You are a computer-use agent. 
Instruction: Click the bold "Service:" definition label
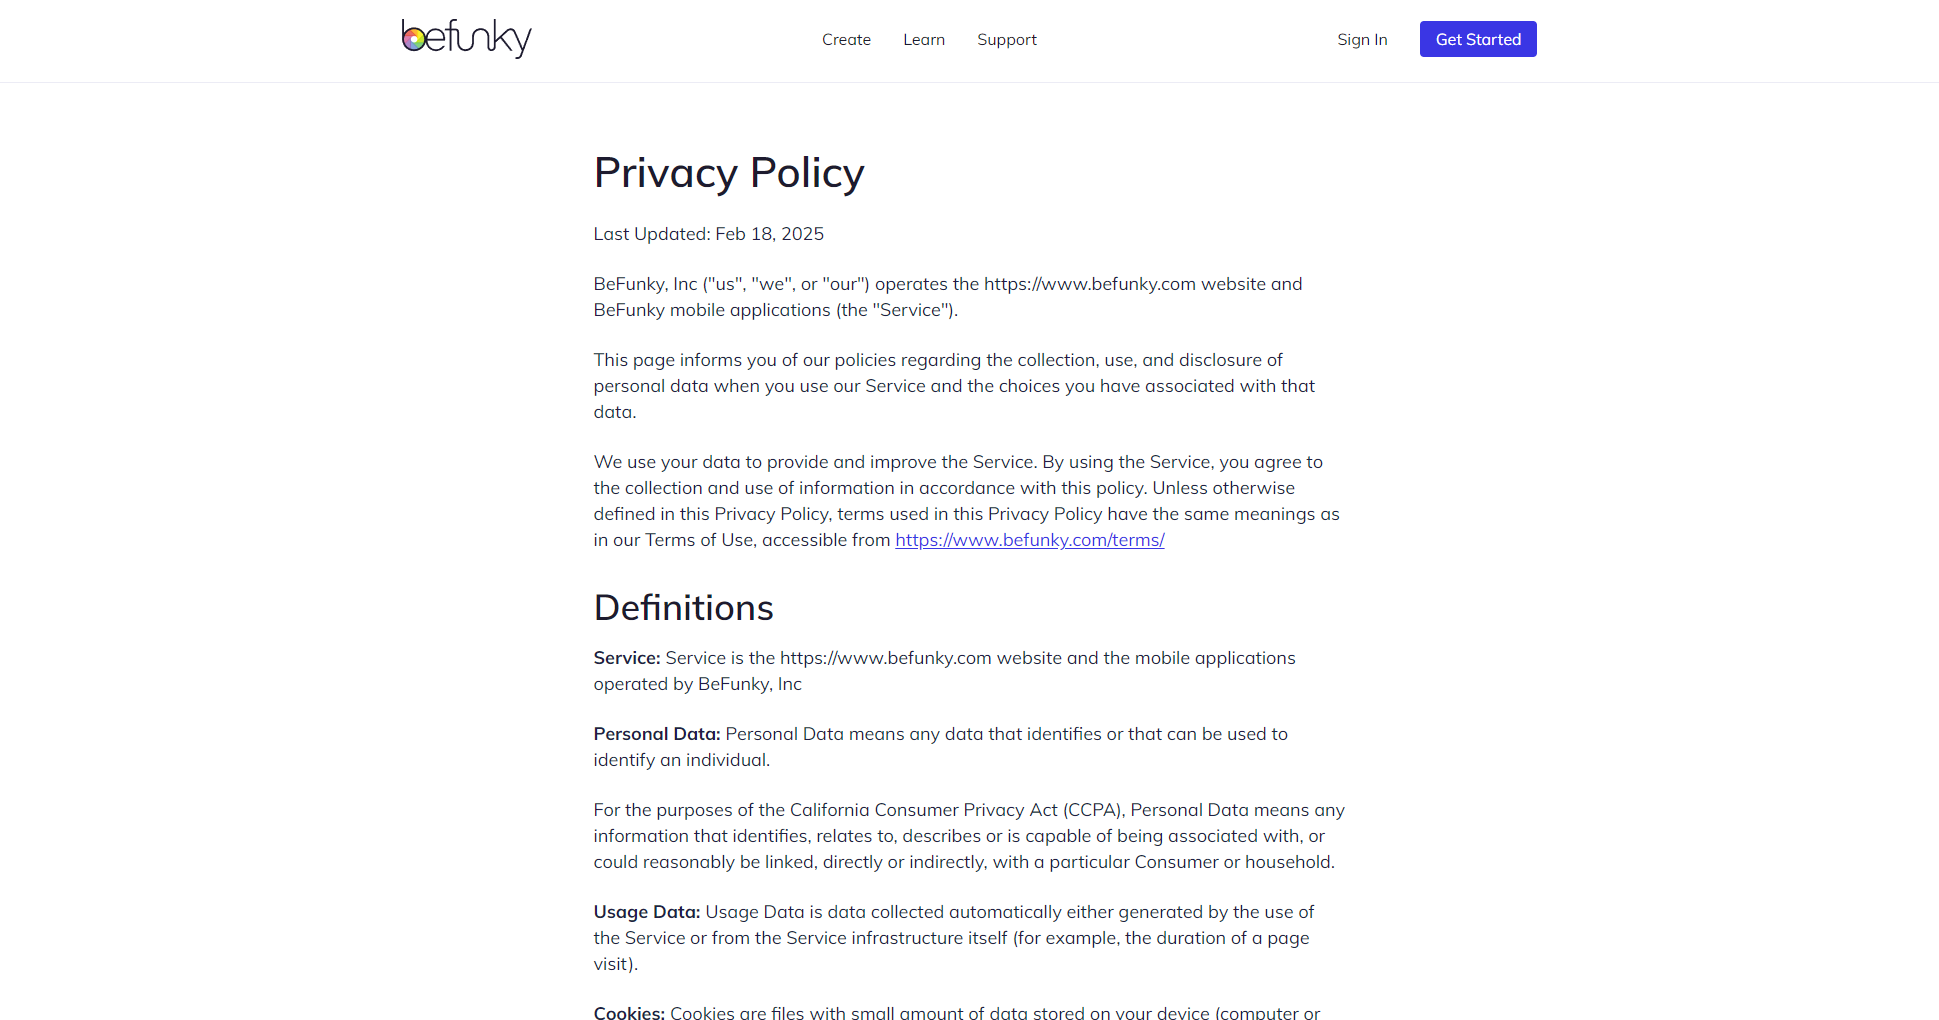627,658
